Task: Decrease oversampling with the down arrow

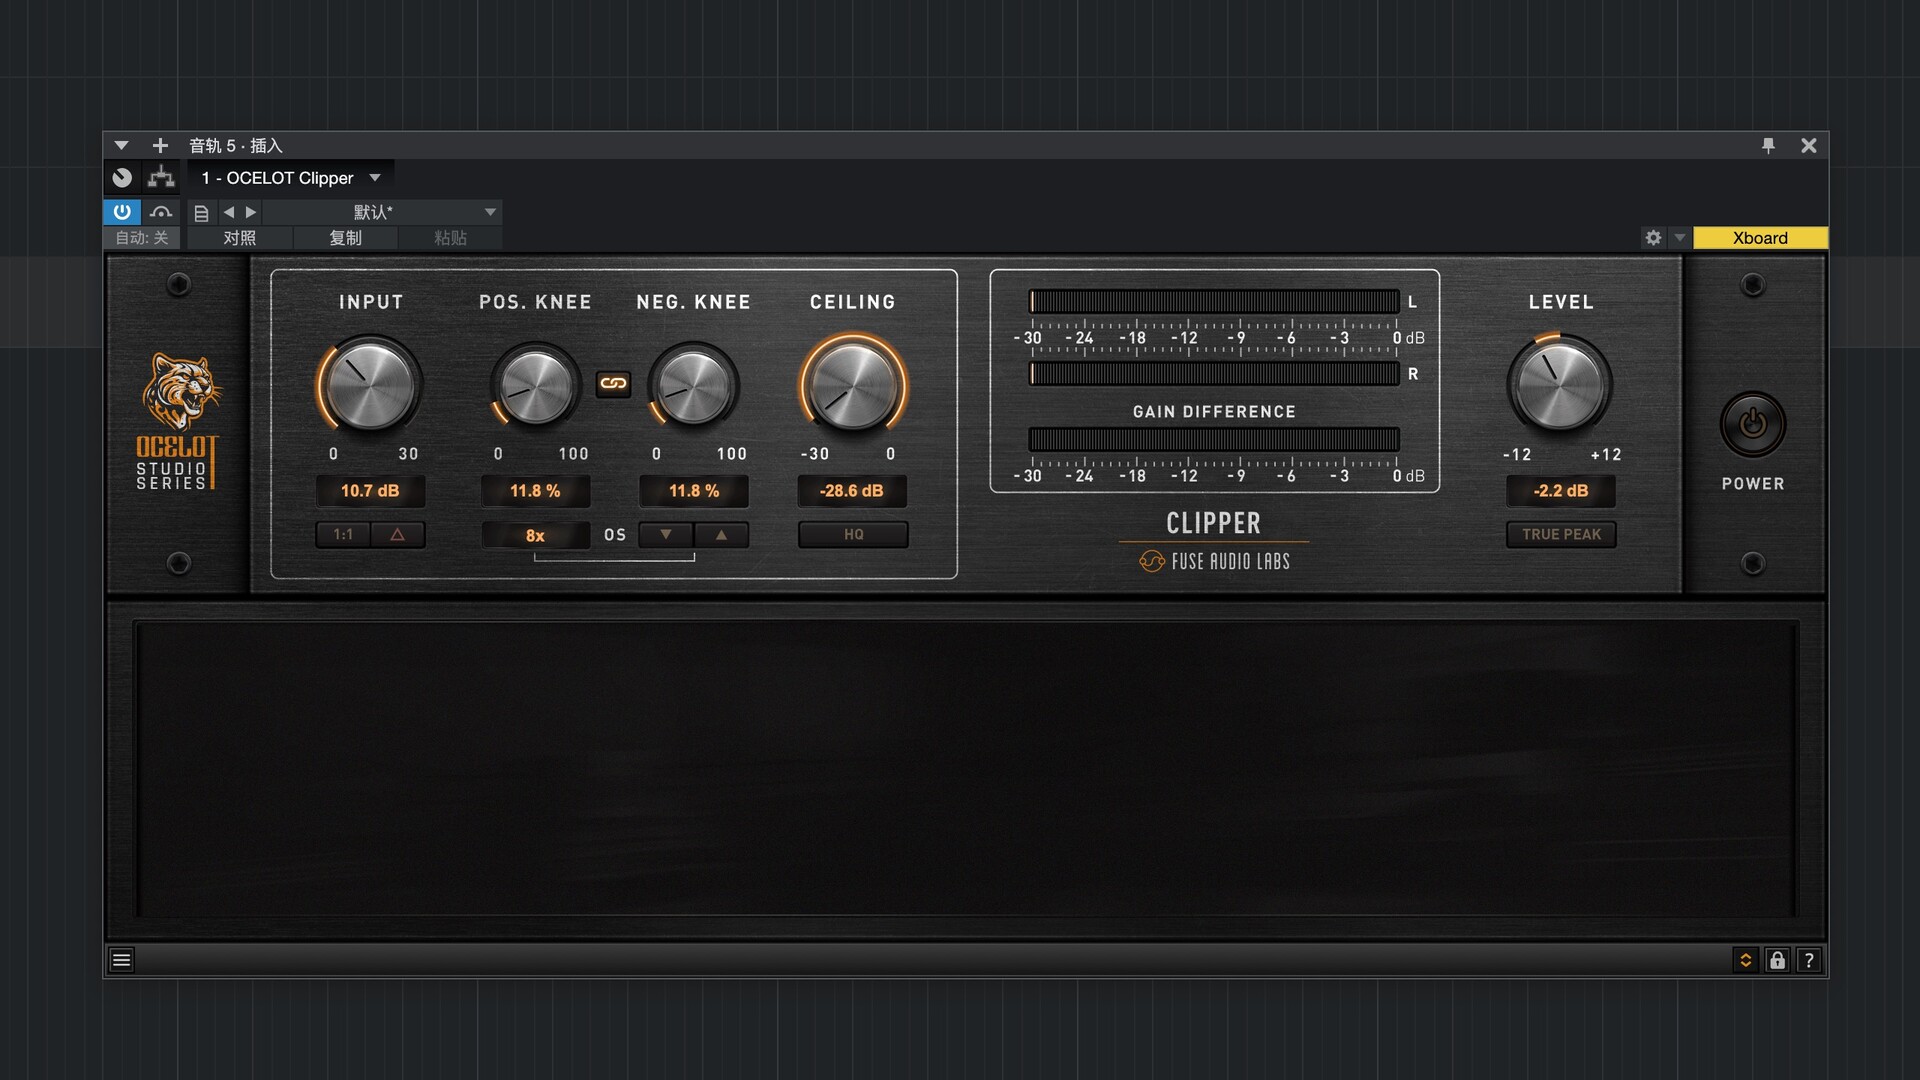Action: point(666,535)
